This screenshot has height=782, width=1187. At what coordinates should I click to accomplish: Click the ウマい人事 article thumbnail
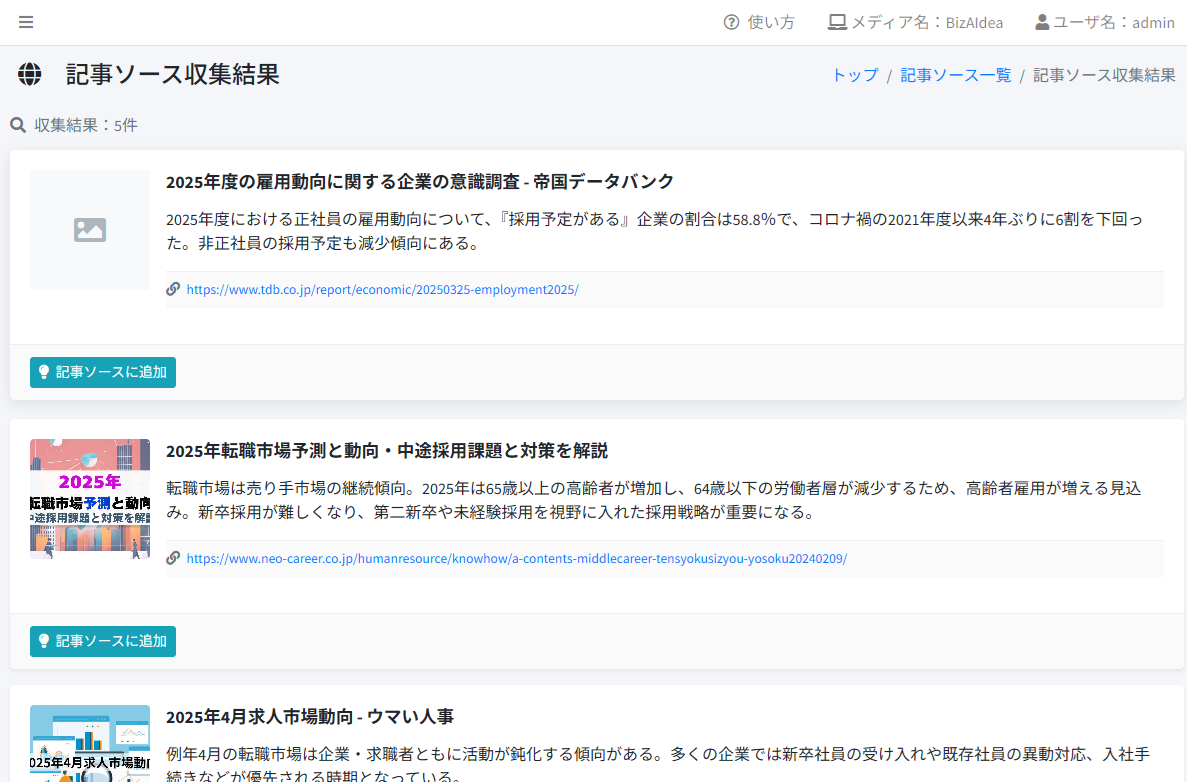pos(90,745)
